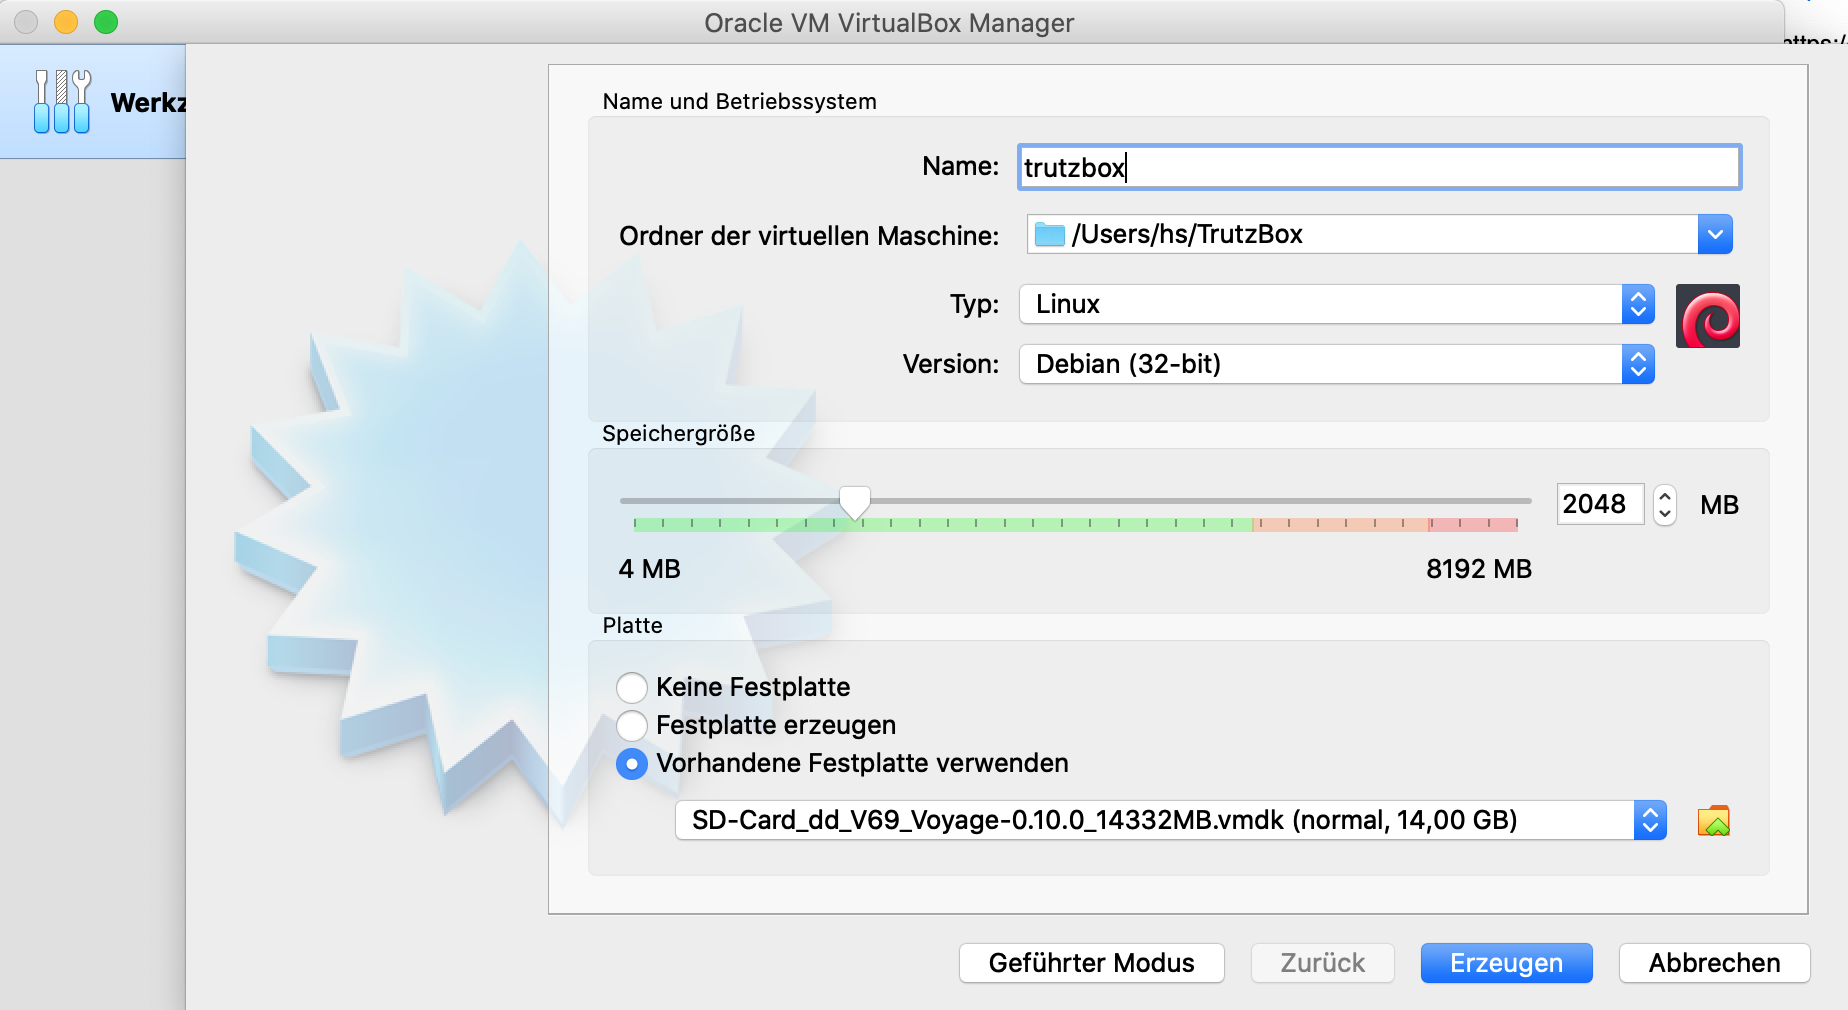Click the memory size stepper arrows
The height and width of the screenshot is (1010, 1848).
click(x=1664, y=504)
